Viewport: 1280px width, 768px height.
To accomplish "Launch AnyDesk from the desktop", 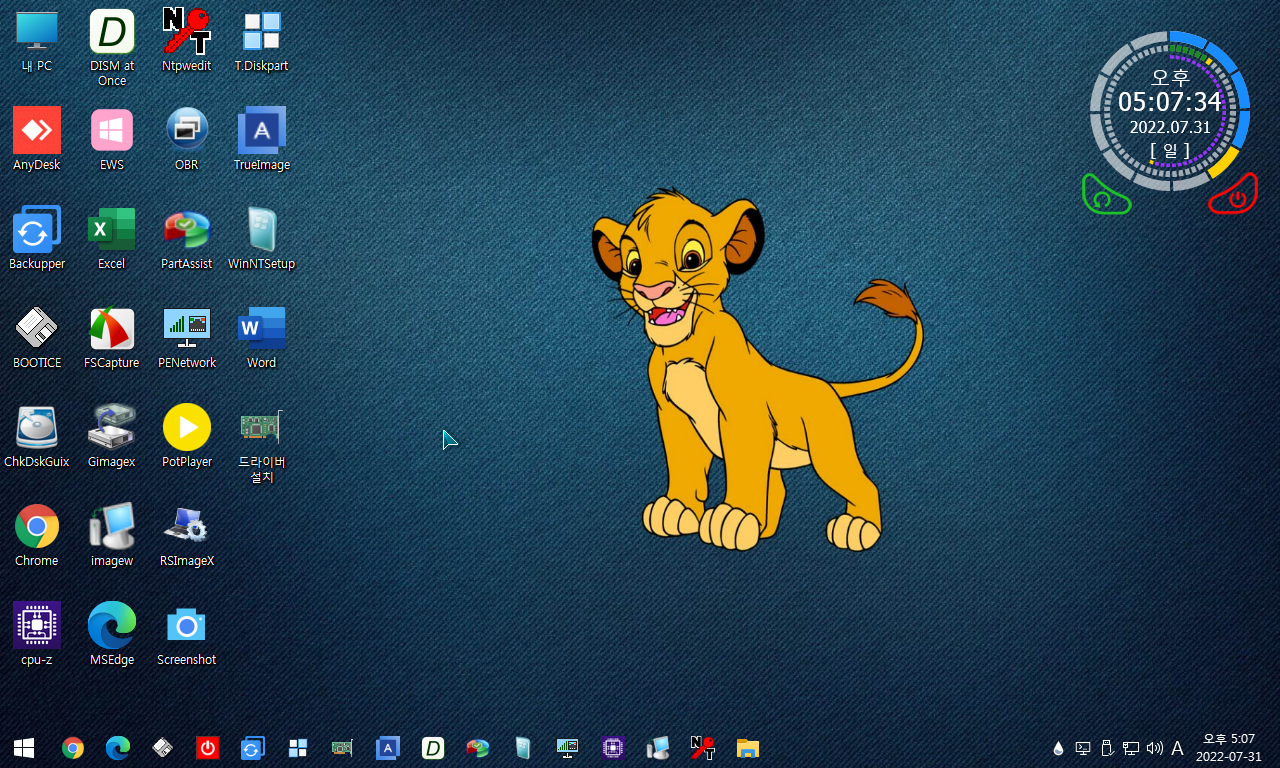I will click(37, 140).
